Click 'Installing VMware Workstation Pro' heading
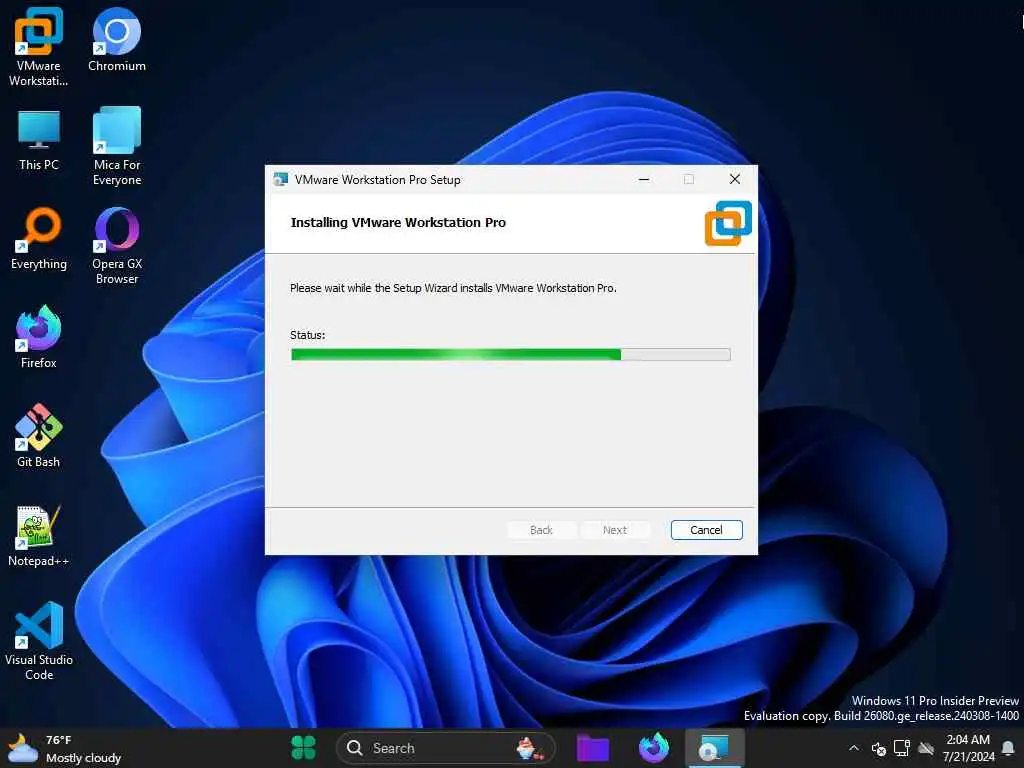The width and height of the screenshot is (1024, 768). [398, 223]
